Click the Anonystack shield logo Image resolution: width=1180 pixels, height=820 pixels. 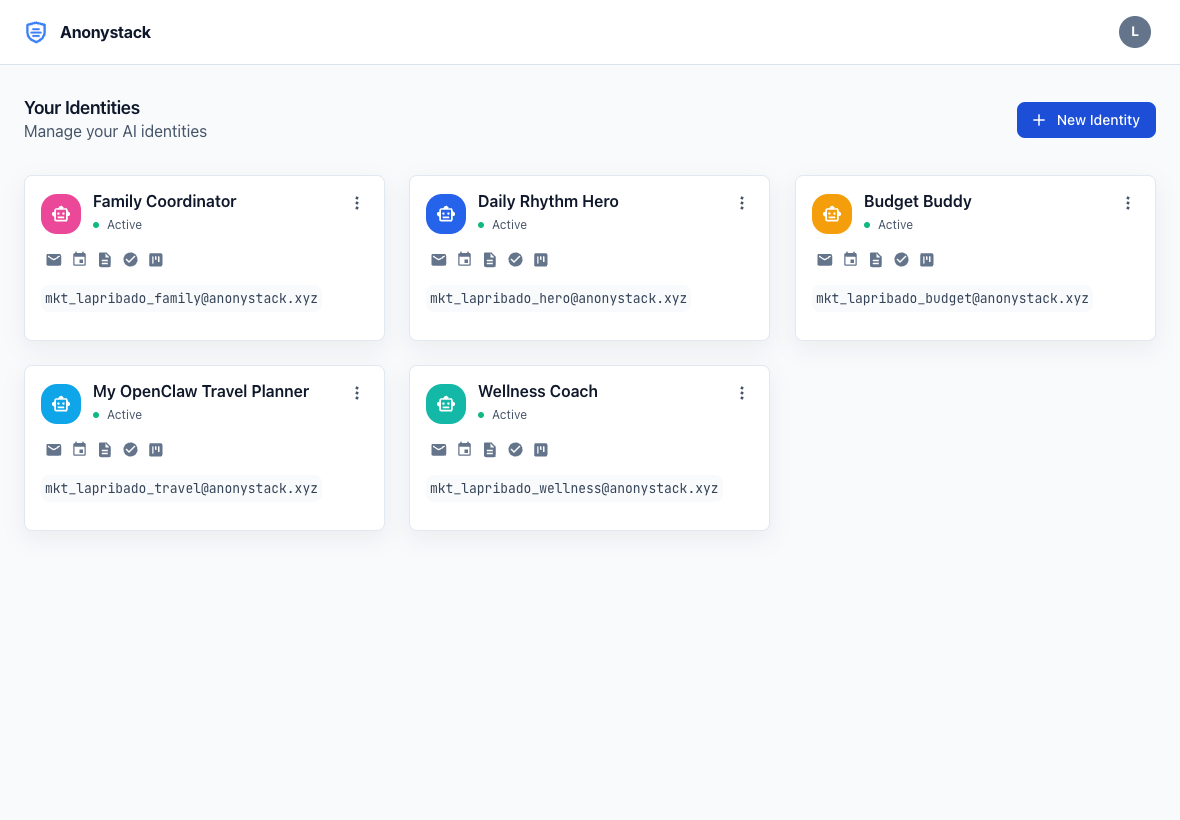pyautogui.click(x=36, y=32)
